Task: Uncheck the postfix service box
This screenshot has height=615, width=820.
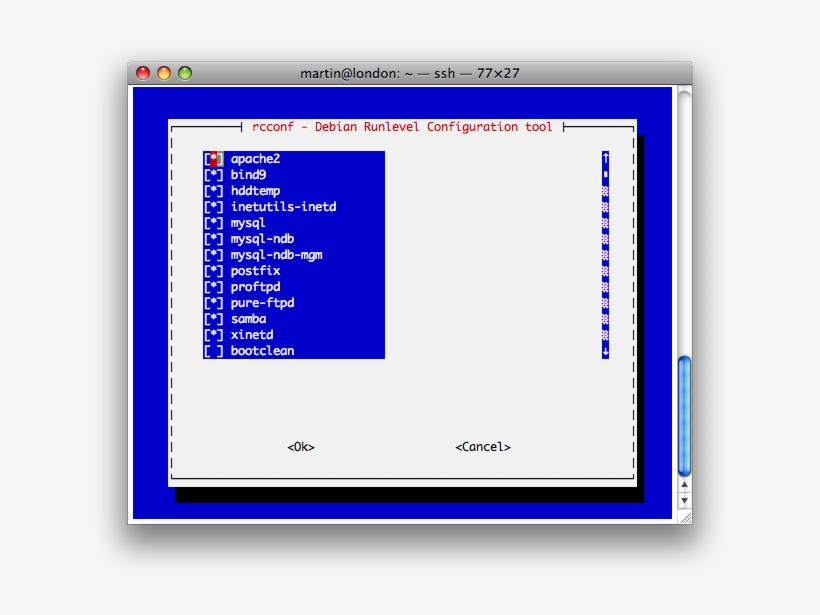Action: tap(213, 271)
